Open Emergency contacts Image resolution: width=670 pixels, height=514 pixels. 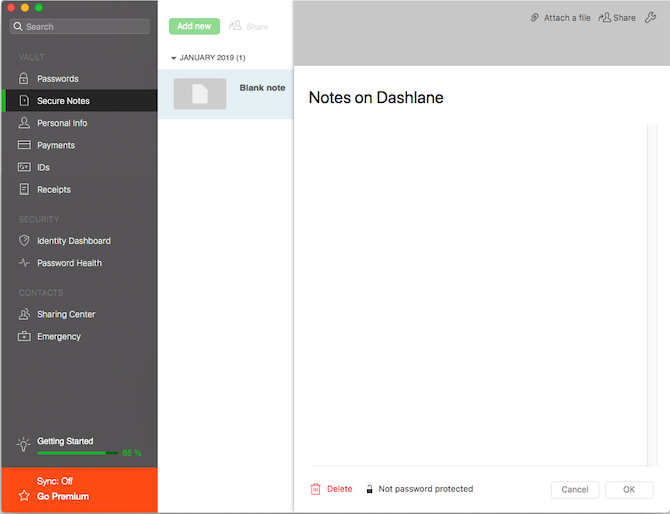80,337
